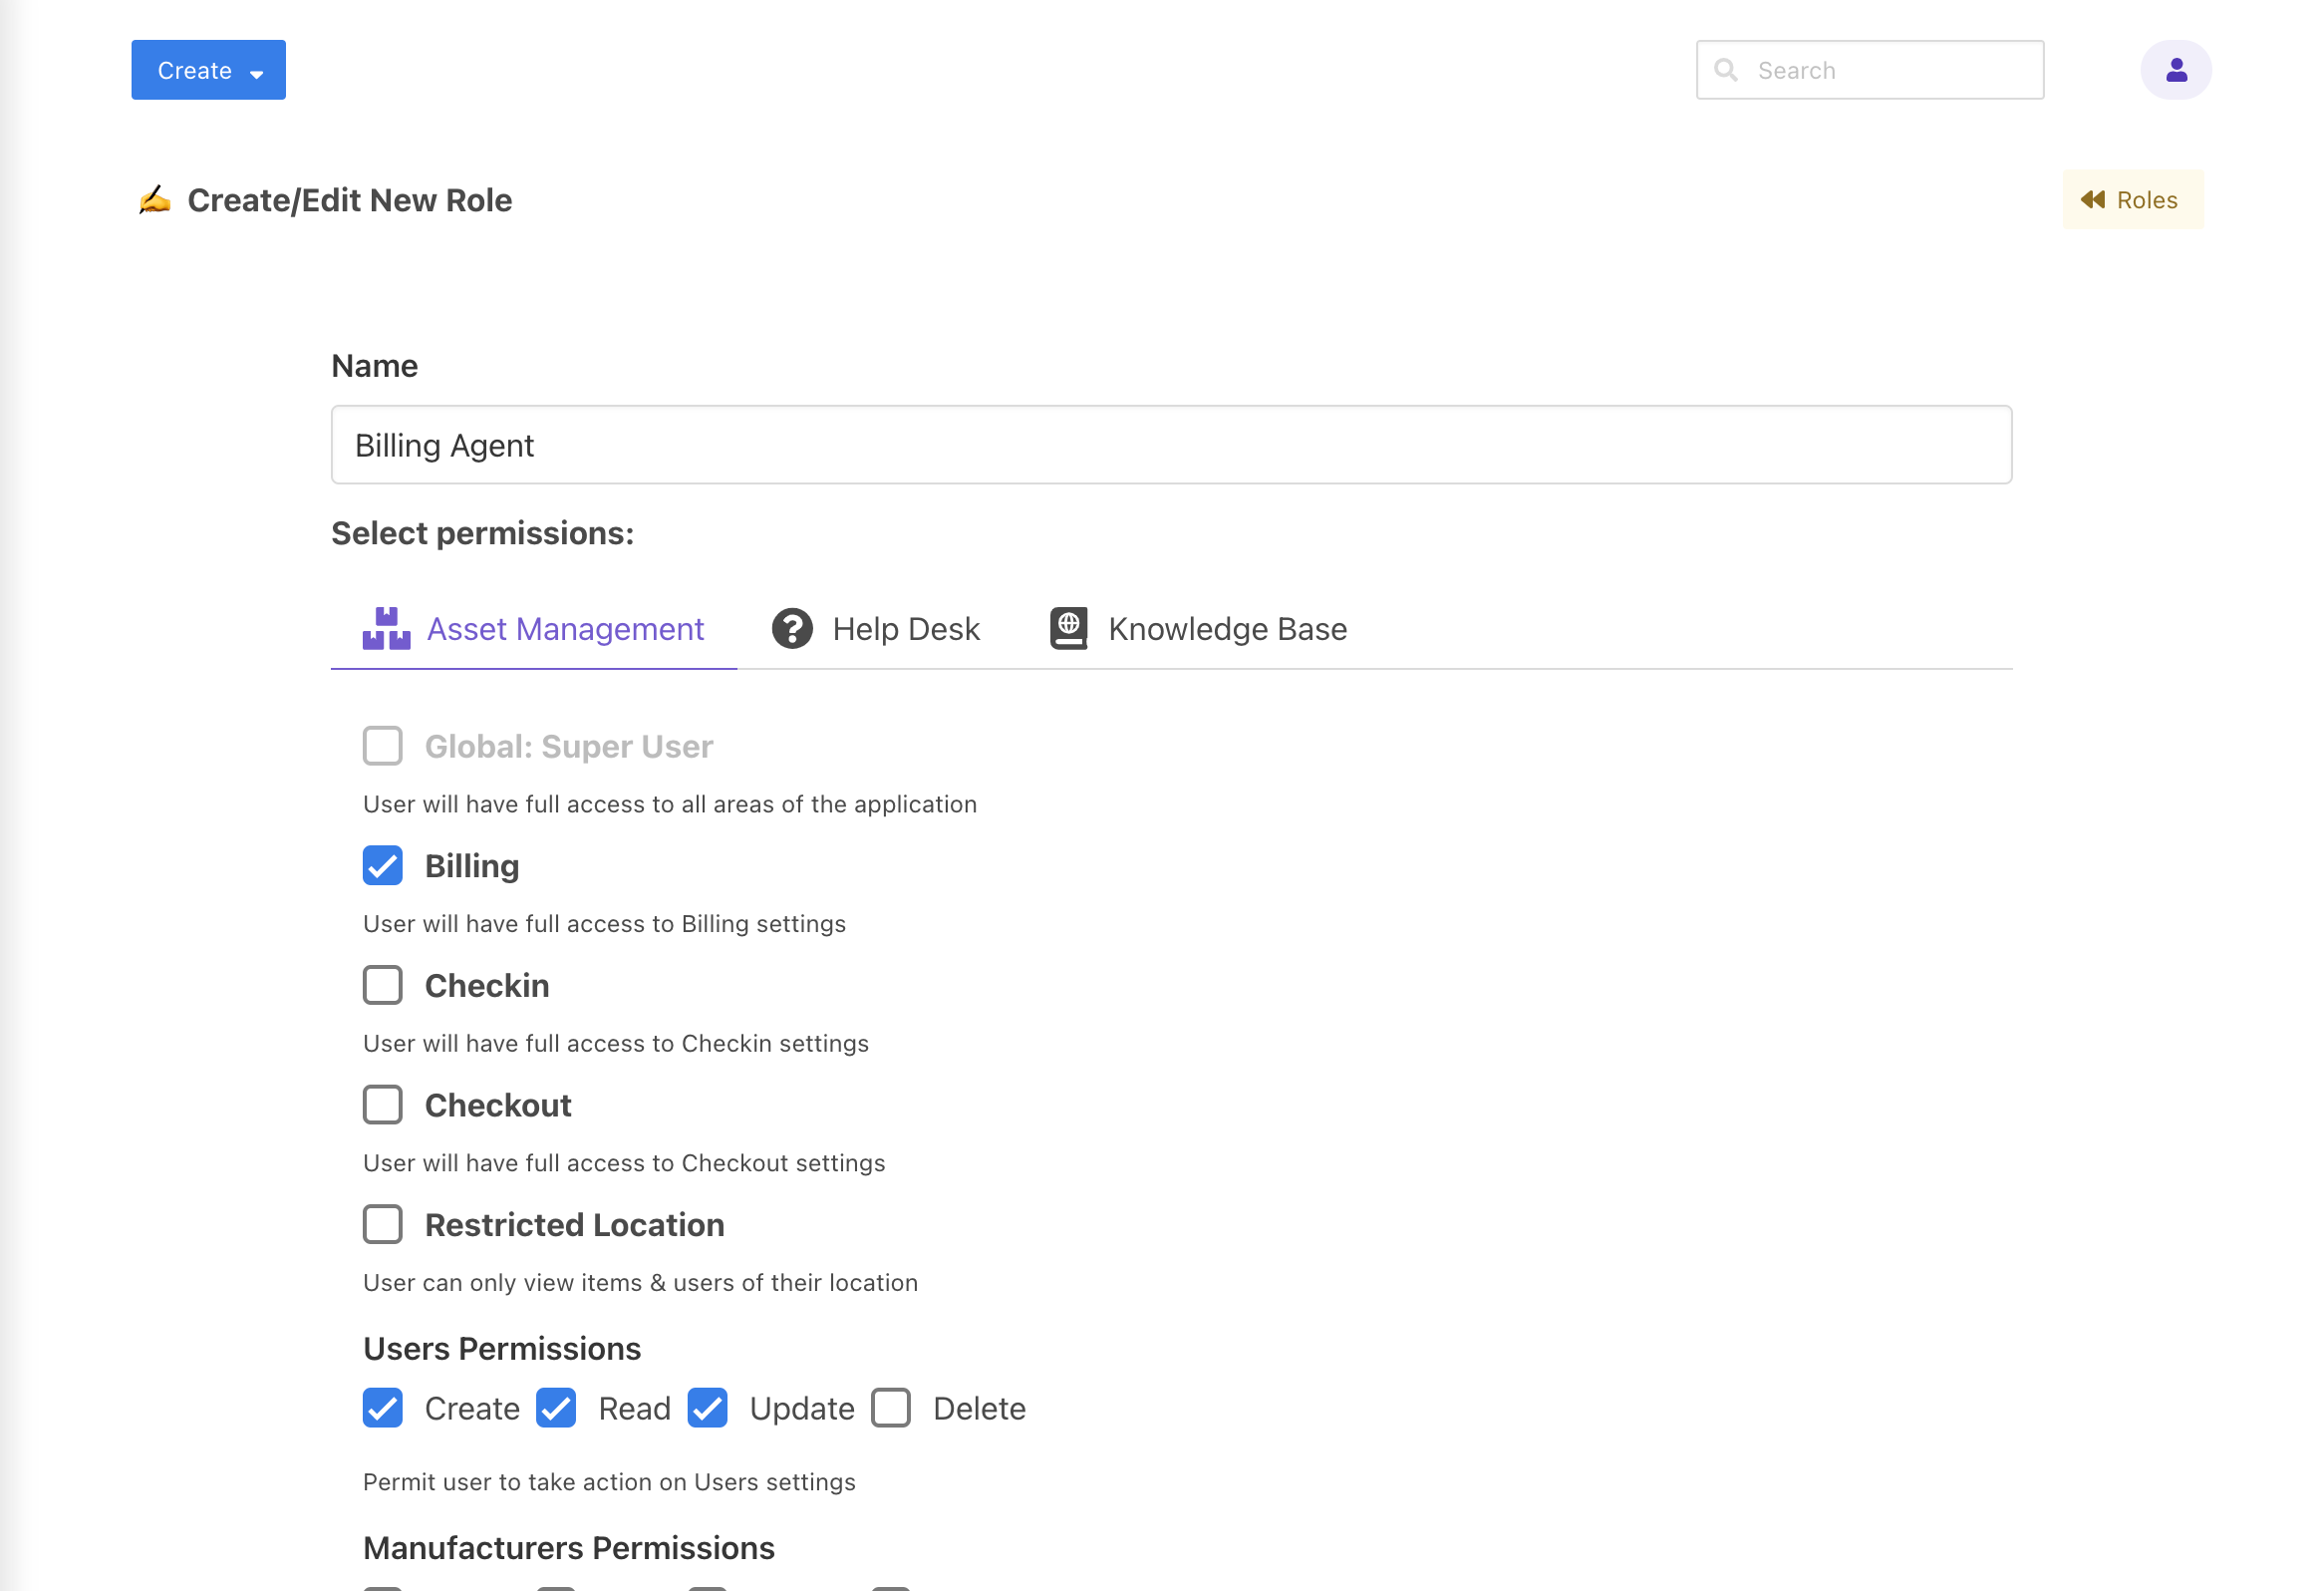Switch to the Knowledge Base tab
Image resolution: width=2324 pixels, height=1591 pixels.
click(1227, 629)
